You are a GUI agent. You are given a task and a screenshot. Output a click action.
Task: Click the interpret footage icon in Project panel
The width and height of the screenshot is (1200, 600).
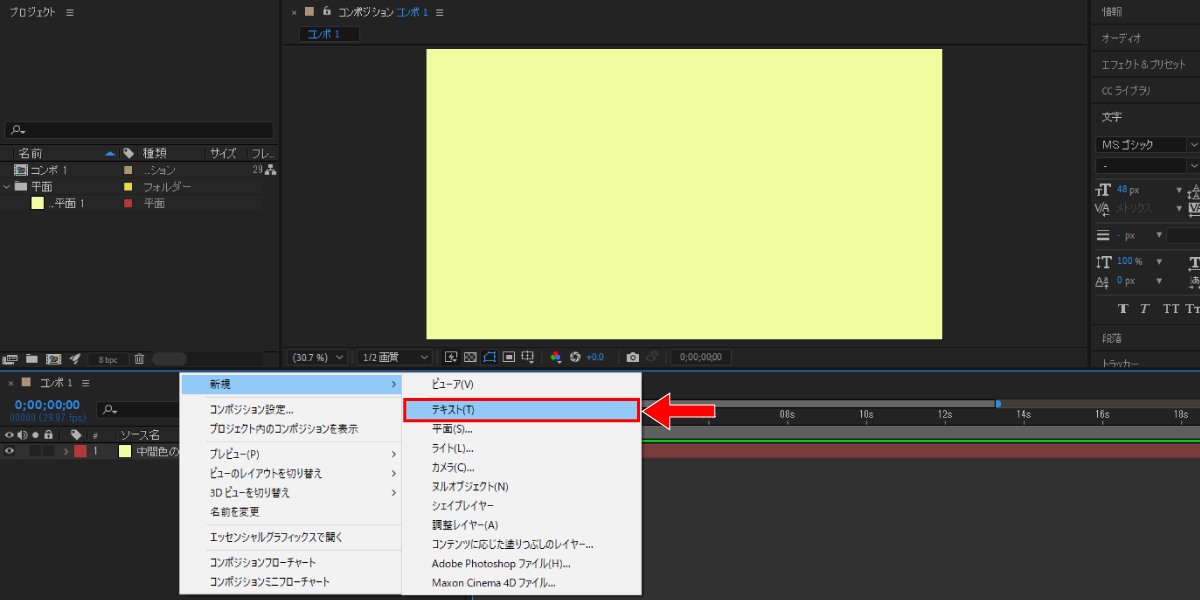coord(11,358)
